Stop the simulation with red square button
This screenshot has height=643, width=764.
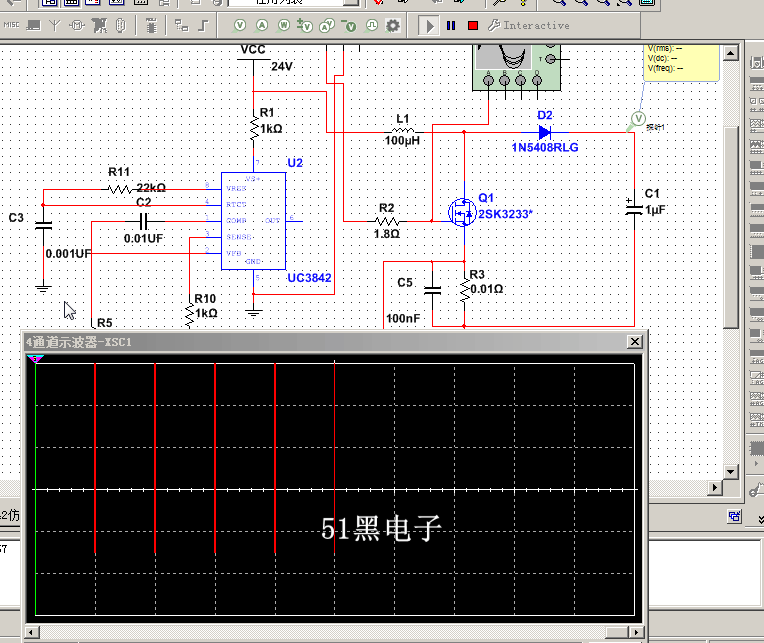(x=473, y=25)
